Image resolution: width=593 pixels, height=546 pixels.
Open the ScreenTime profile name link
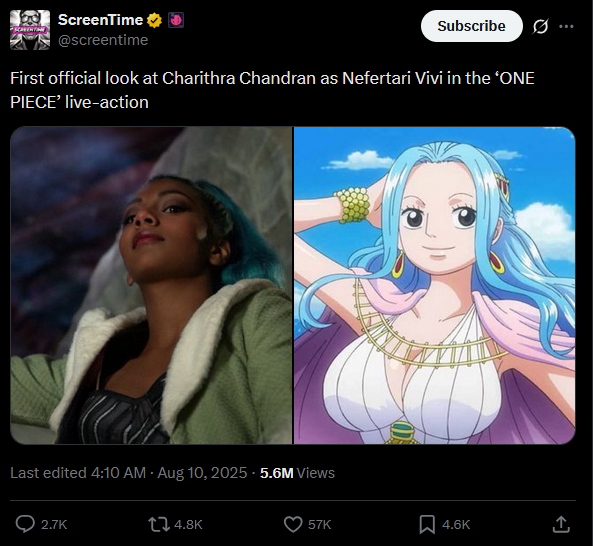coord(100,20)
